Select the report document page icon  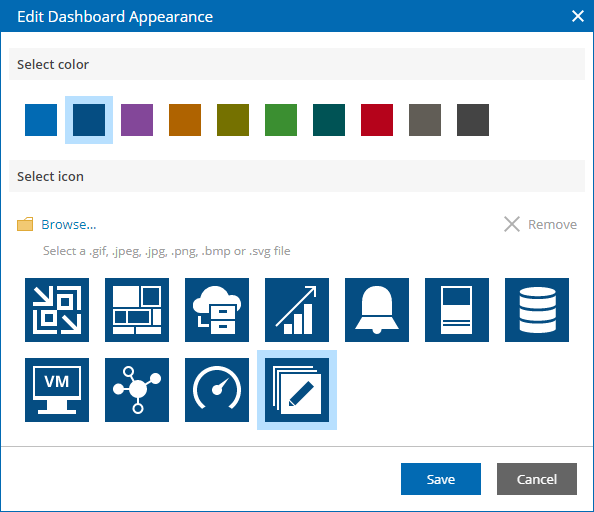pos(456,310)
